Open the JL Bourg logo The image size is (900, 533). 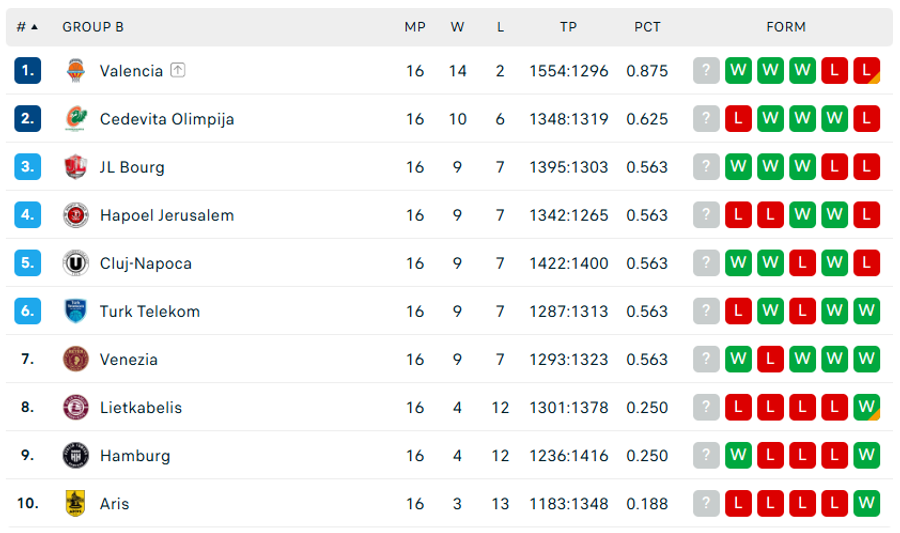pos(75,167)
